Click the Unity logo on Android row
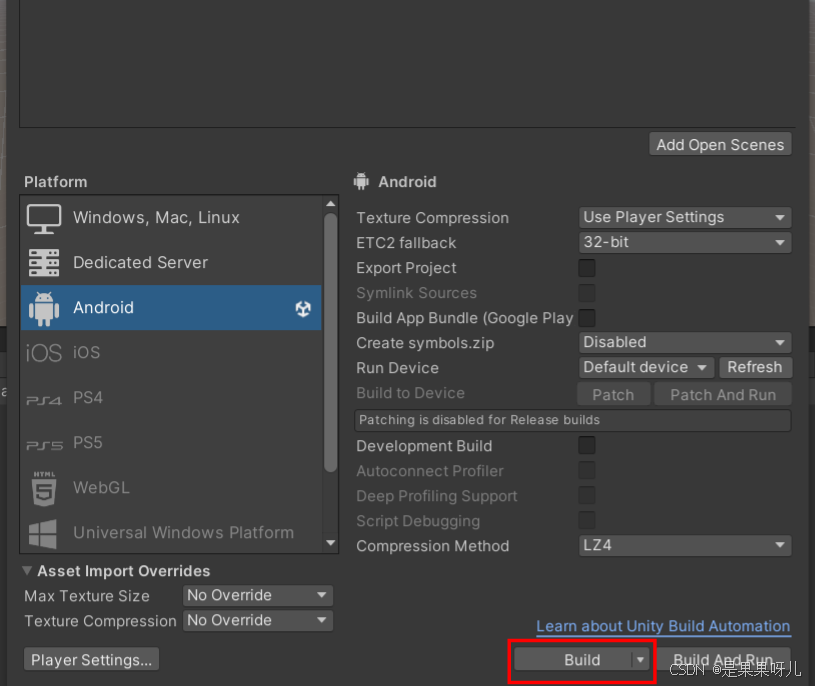815x686 pixels. tap(303, 309)
